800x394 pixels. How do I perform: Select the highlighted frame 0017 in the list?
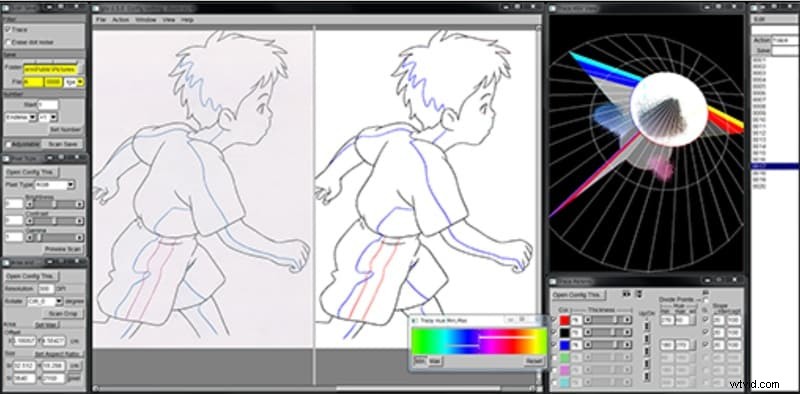(x=775, y=166)
